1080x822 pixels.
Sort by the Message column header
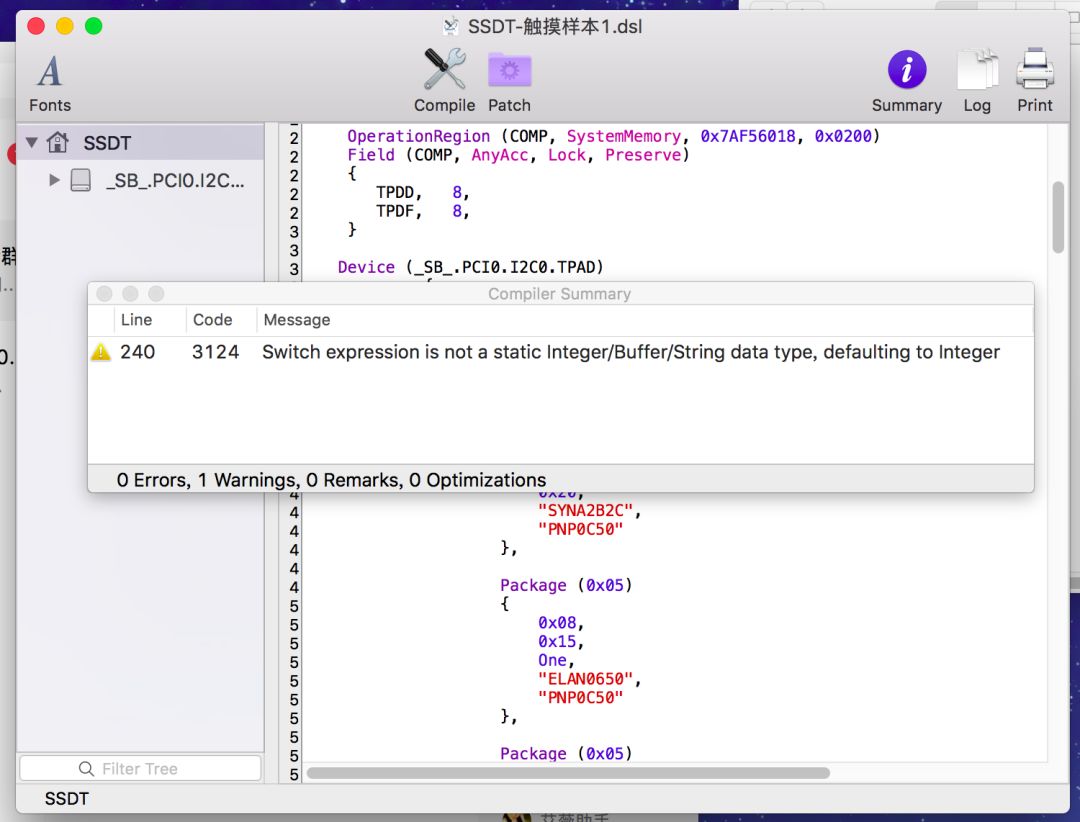point(296,320)
